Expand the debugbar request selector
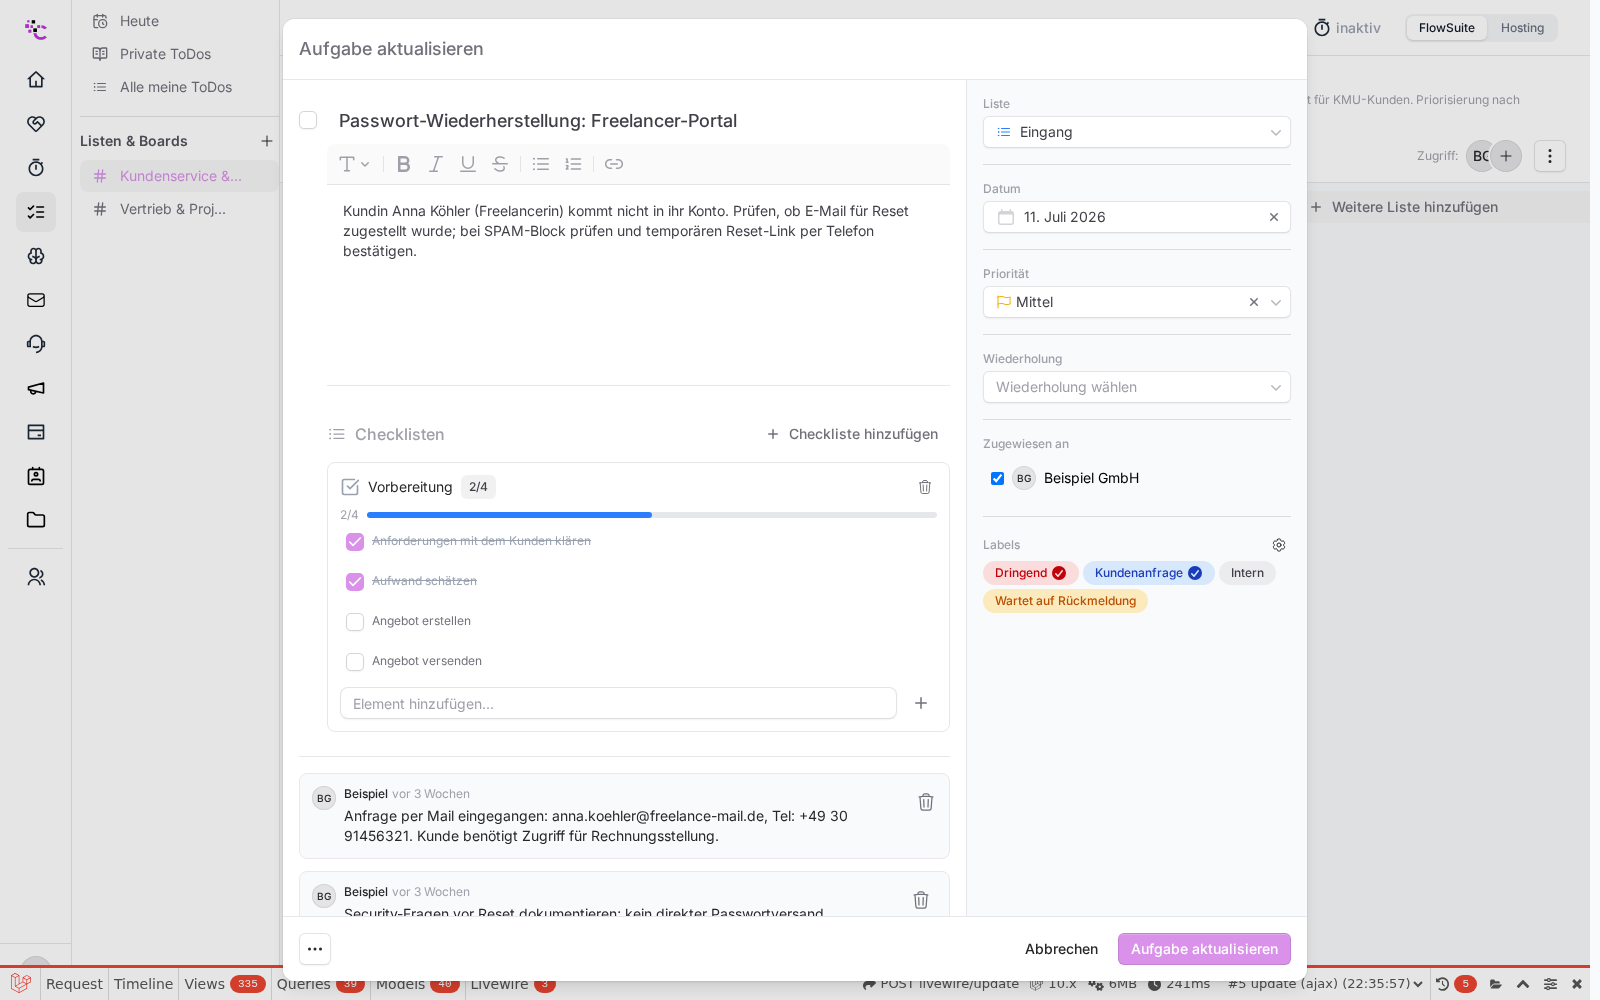The width and height of the screenshot is (1600, 1000). 1325,984
